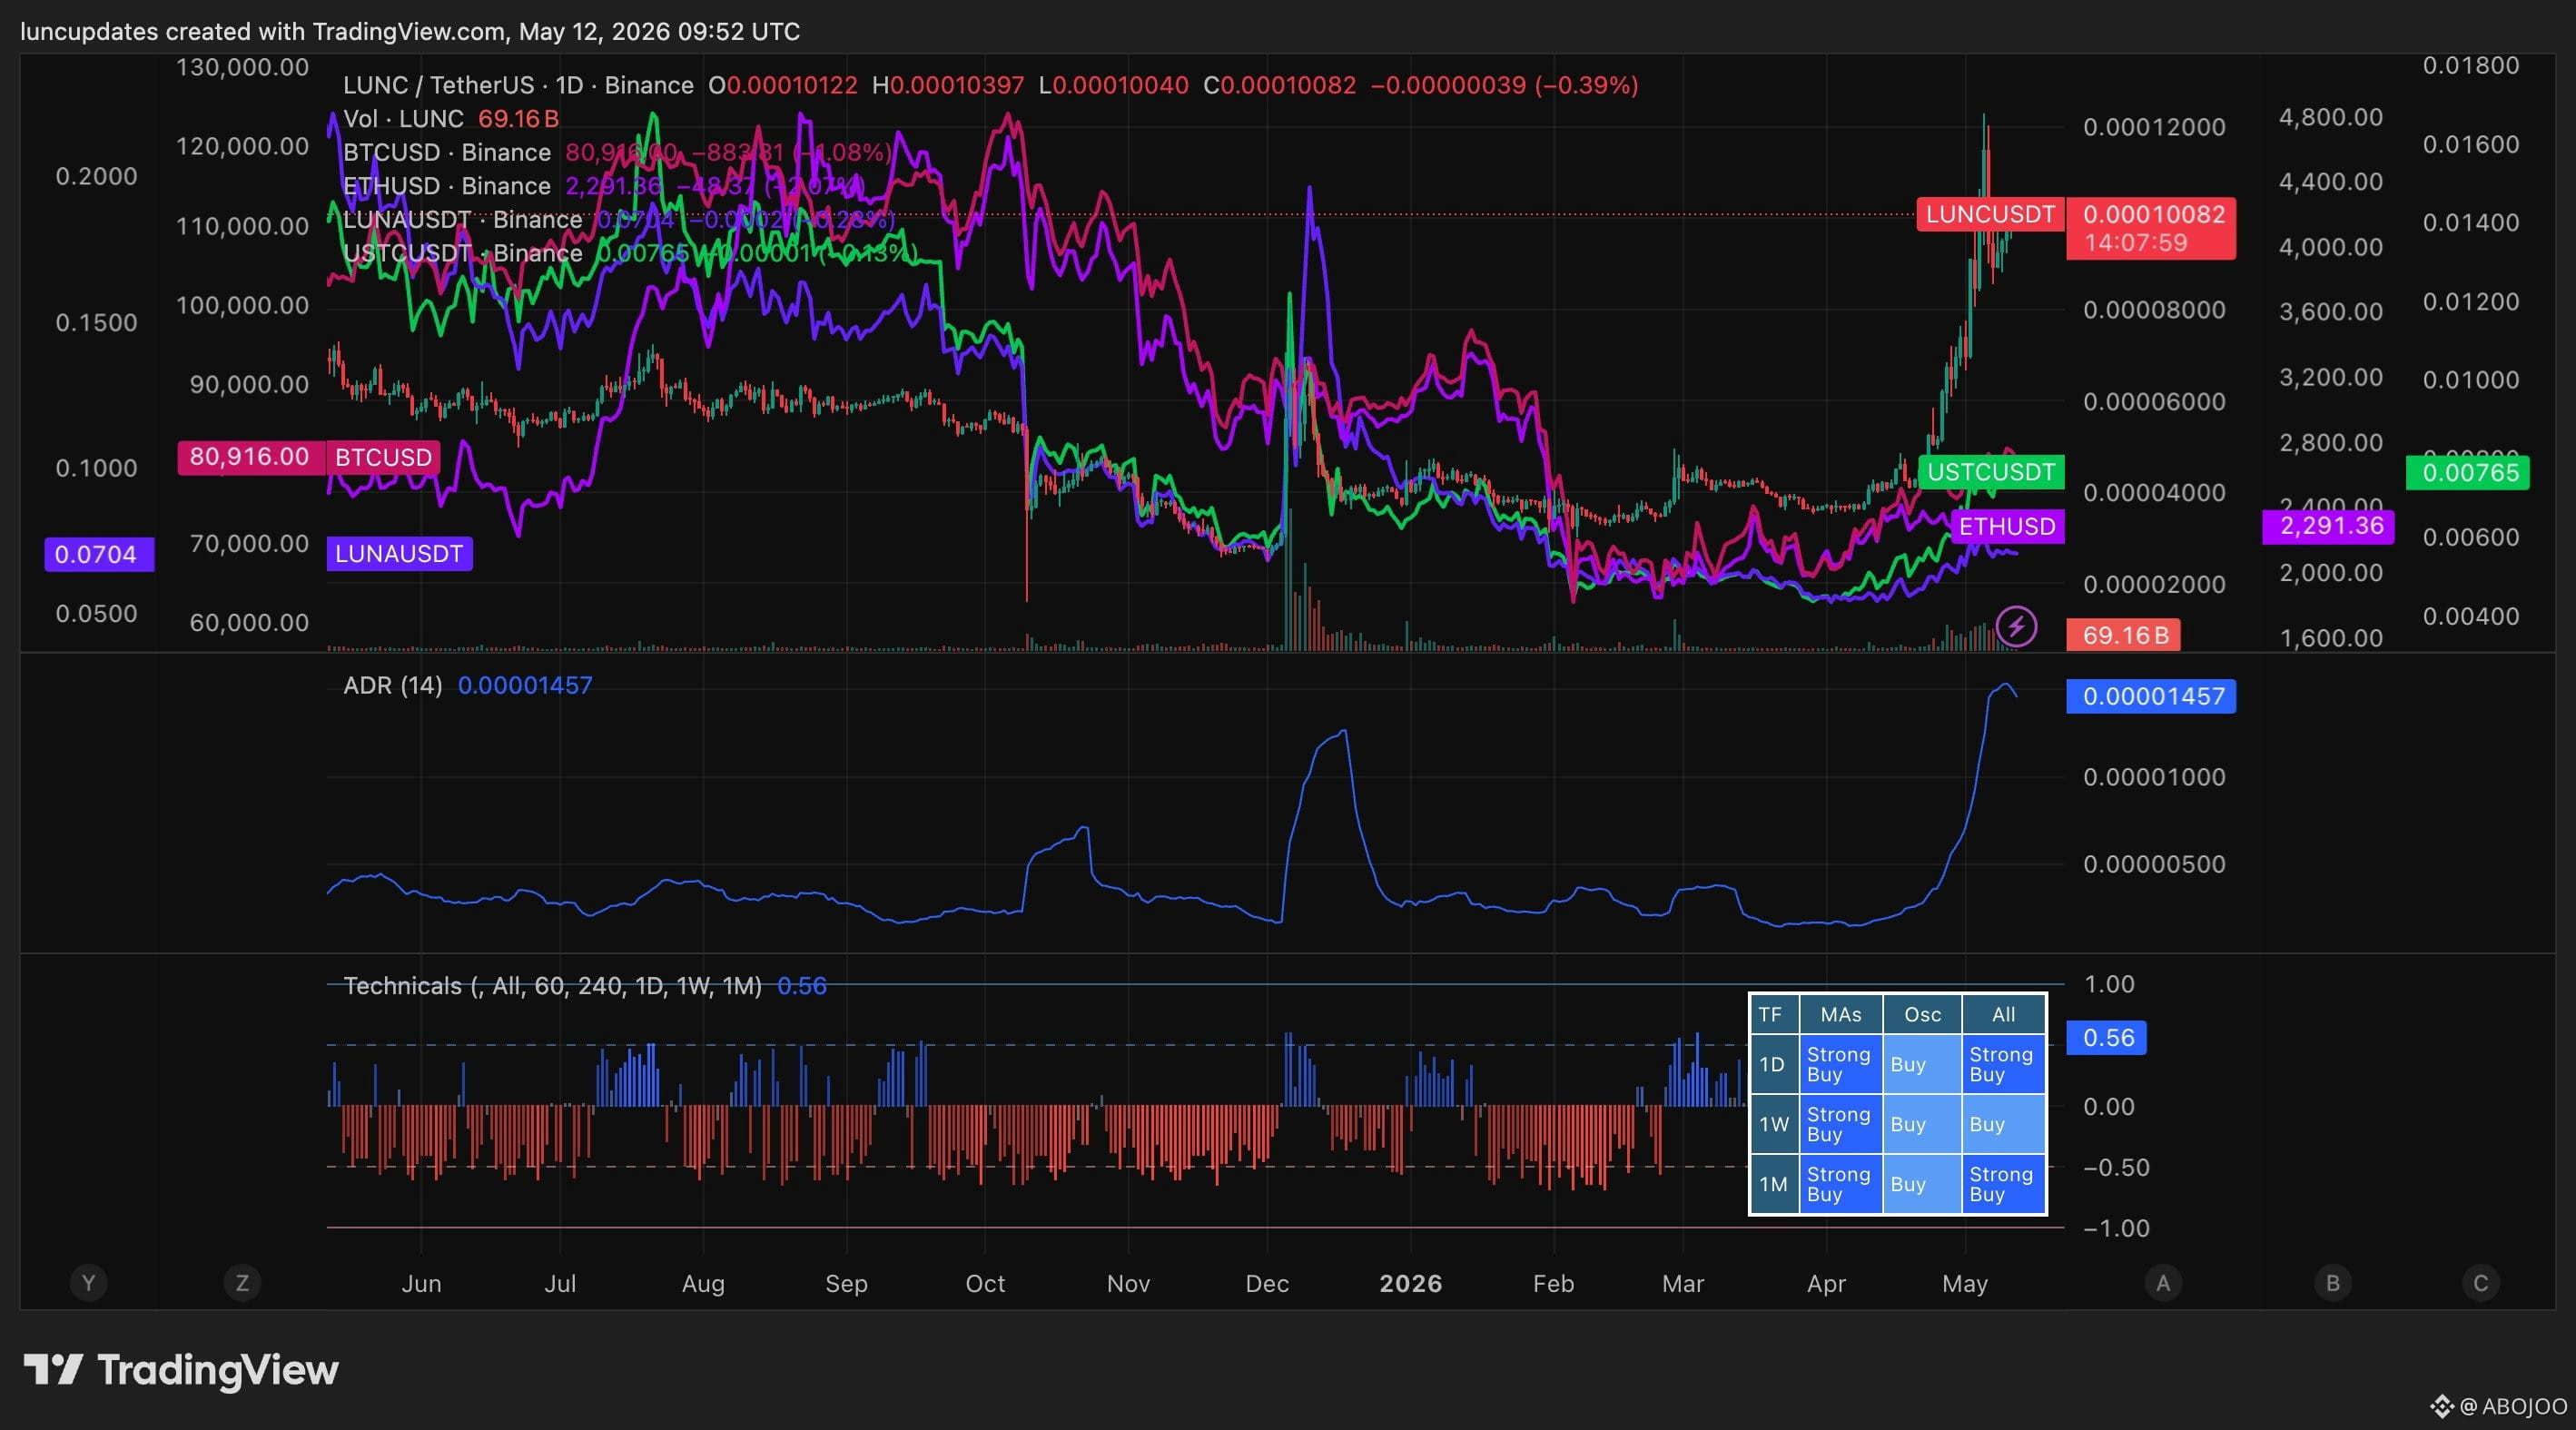Image resolution: width=2576 pixels, height=1430 pixels.
Task: Click the Jun label on time axis
Action: [421, 1283]
